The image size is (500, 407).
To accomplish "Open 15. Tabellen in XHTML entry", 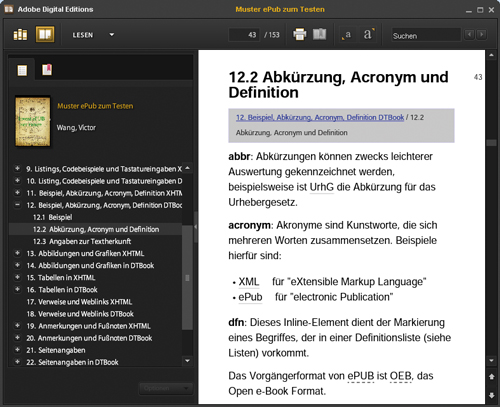I will 61,278.
